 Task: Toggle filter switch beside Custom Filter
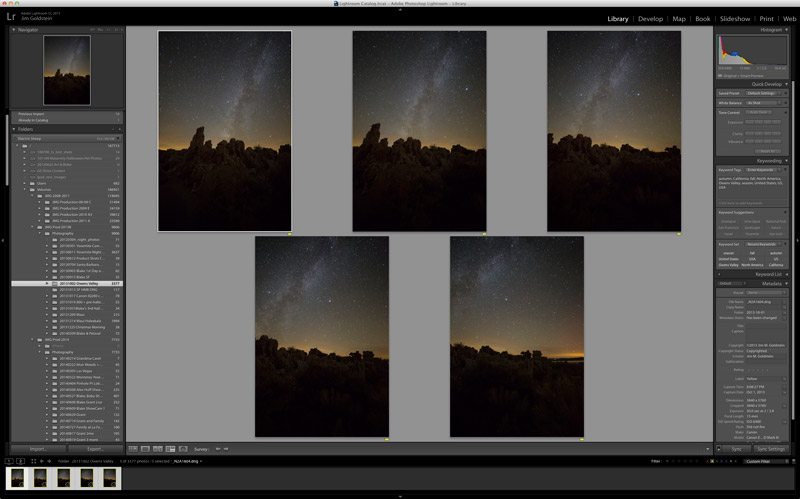(793, 461)
